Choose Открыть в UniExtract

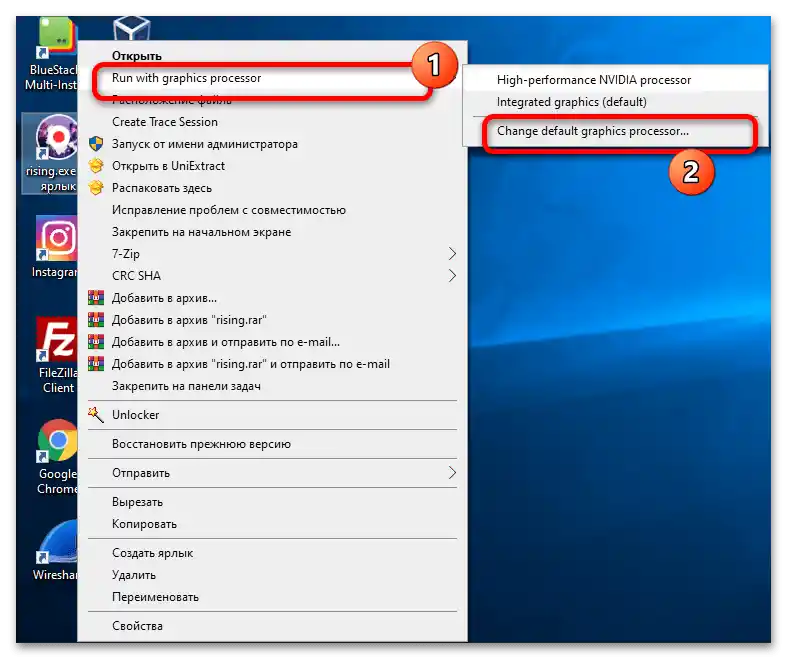(272, 166)
